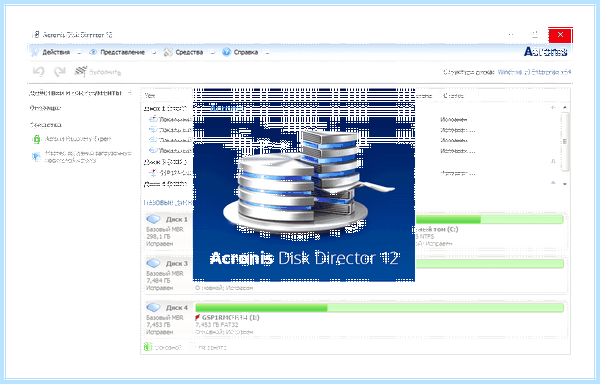Image resolution: width=600 pixels, height=384 pixels.
Task: Open the Действия menu
Action: 56,52
